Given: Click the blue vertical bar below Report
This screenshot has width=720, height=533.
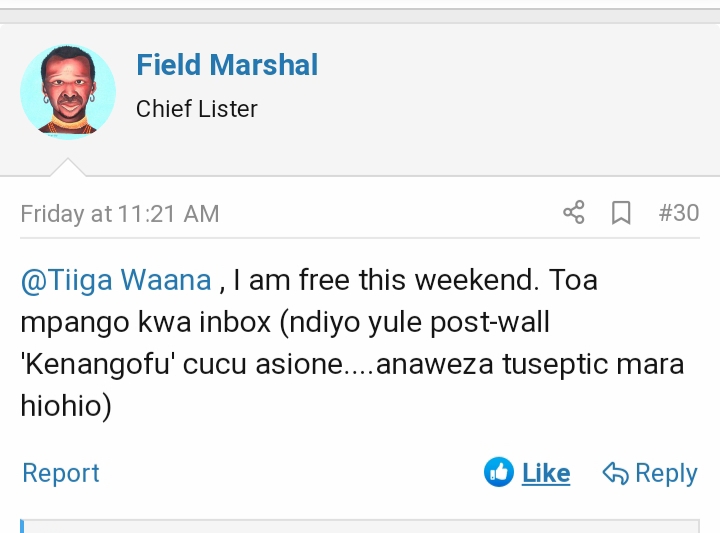Looking at the screenshot, I should click(22, 525).
